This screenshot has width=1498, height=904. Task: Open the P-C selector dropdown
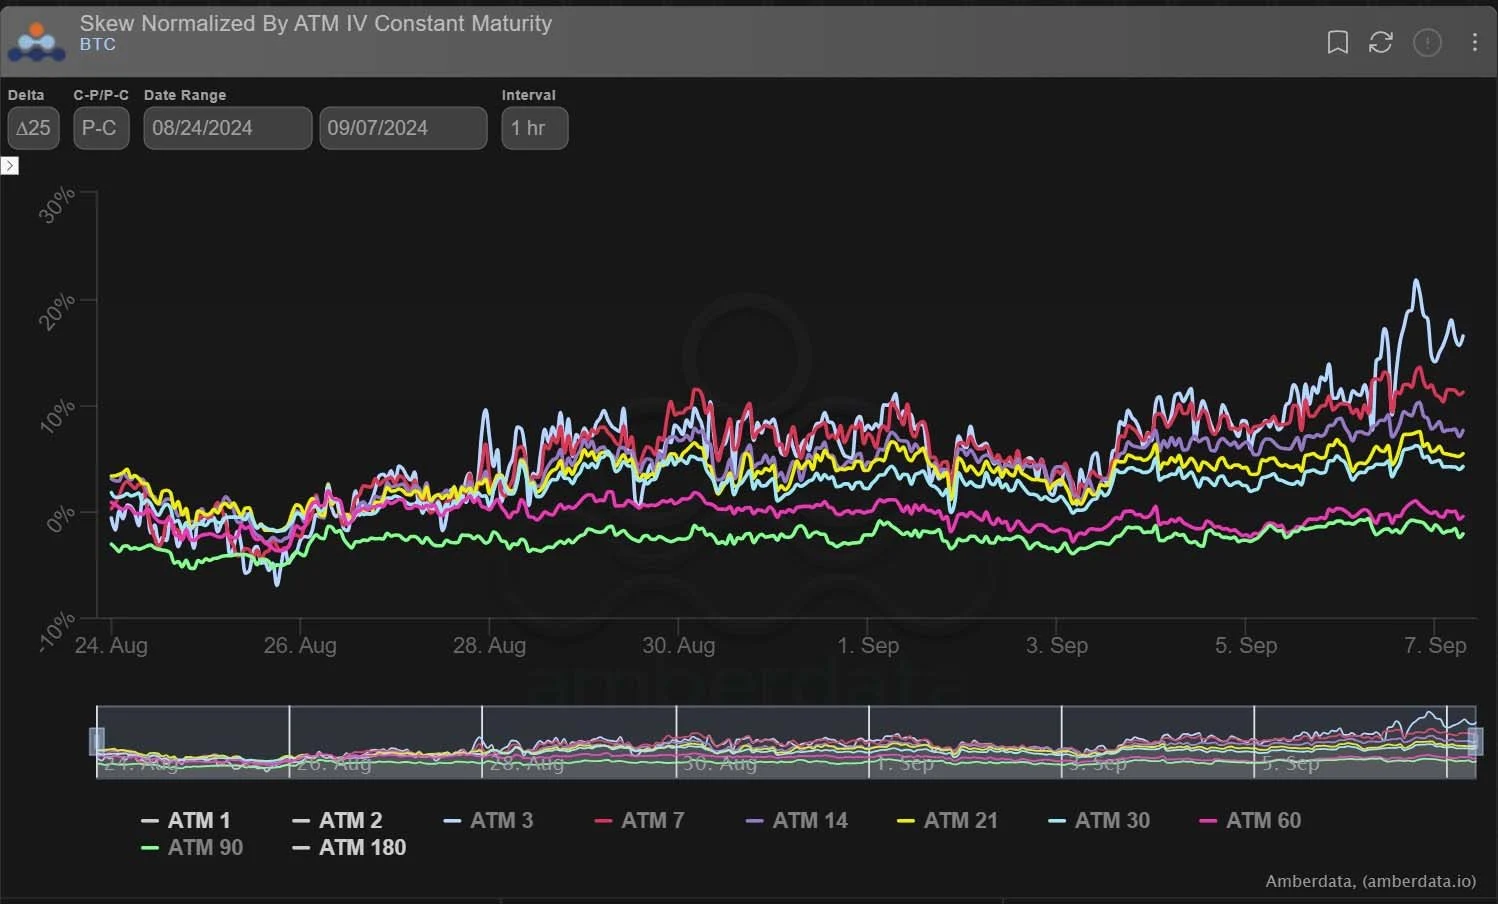tap(101, 128)
